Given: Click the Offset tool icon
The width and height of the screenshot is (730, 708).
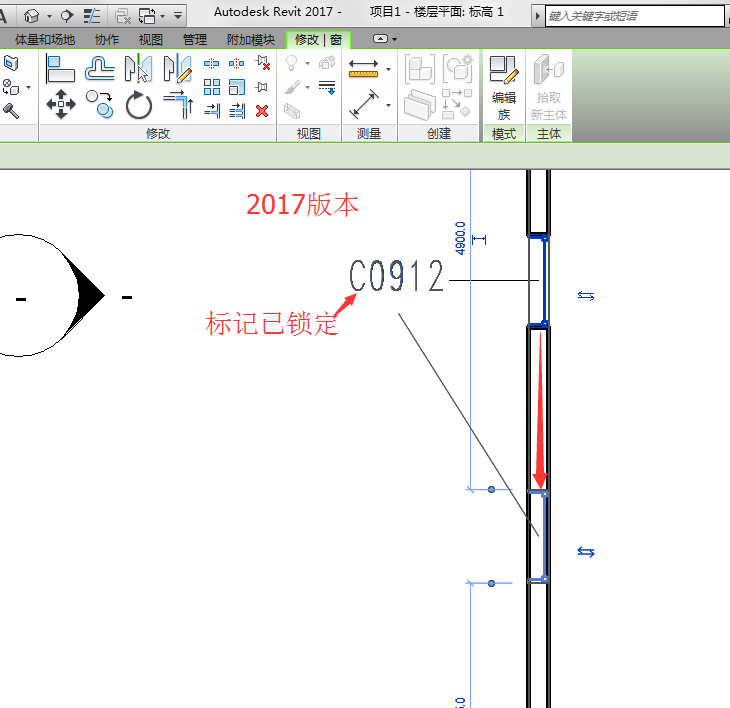Looking at the screenshot, I should tap(99, 68).
